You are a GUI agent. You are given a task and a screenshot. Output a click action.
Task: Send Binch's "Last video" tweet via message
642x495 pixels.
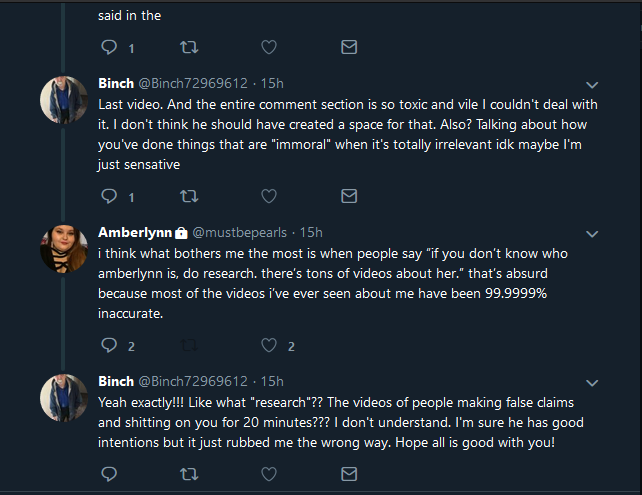point(349,196)
